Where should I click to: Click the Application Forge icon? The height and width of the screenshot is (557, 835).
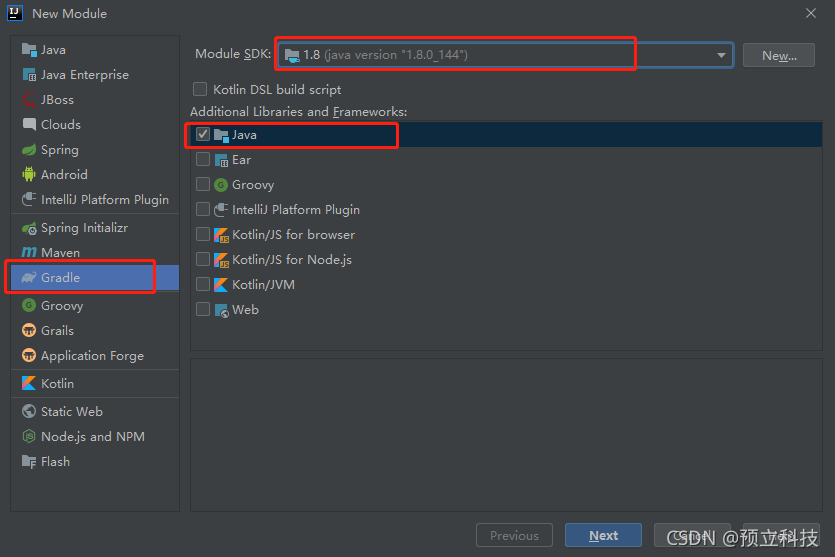[29, 355]
